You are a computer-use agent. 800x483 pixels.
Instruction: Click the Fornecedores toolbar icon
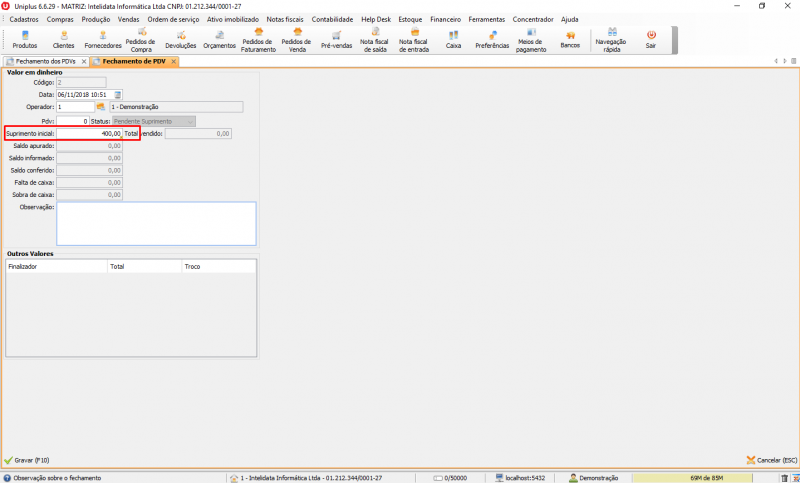[103, 39]
